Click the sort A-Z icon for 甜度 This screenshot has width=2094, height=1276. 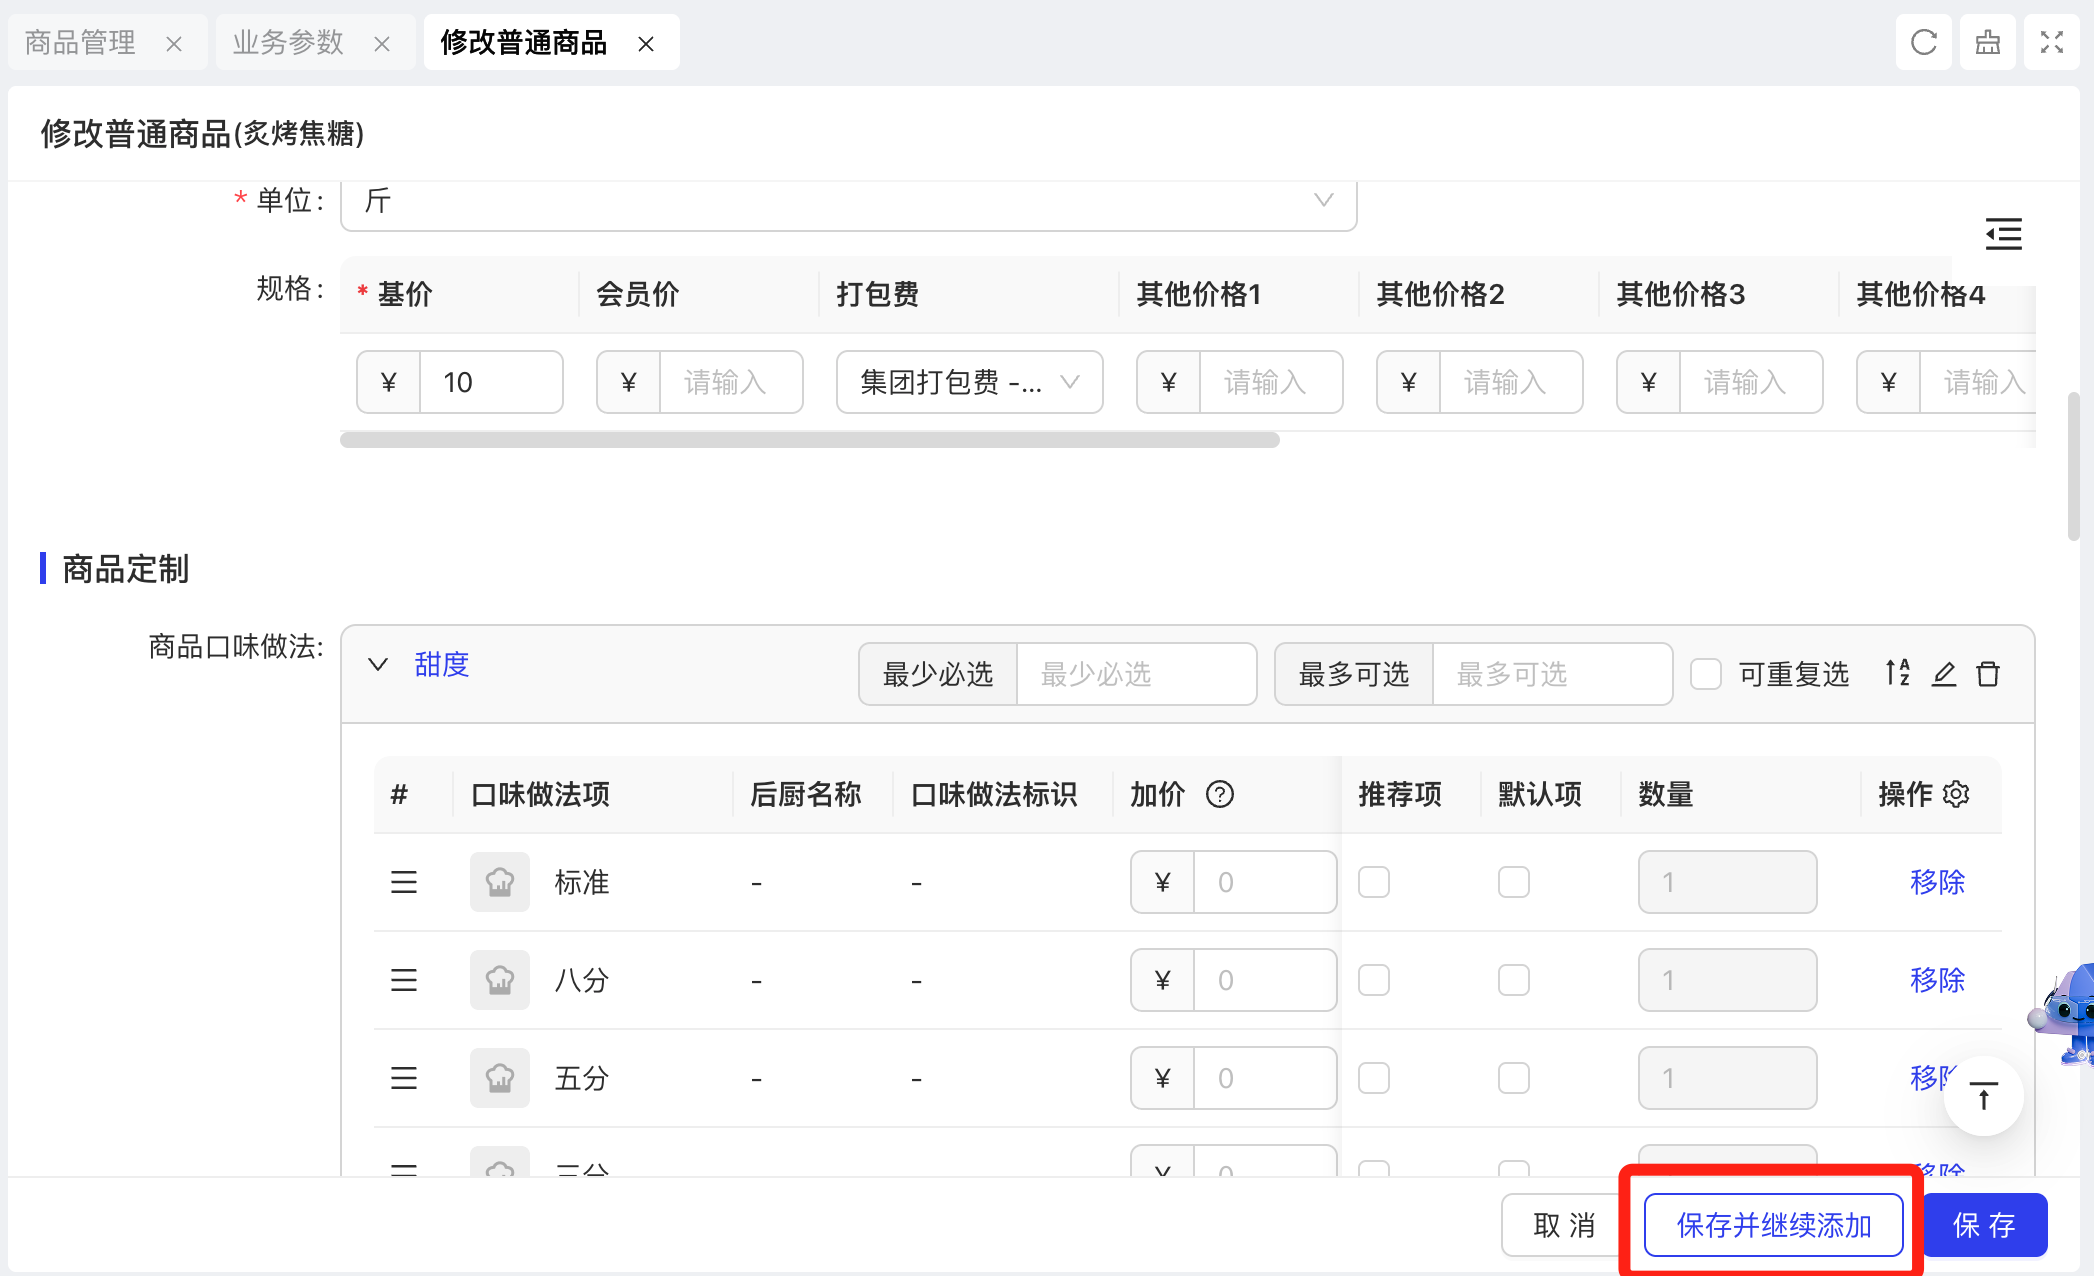coord(1897,673)
